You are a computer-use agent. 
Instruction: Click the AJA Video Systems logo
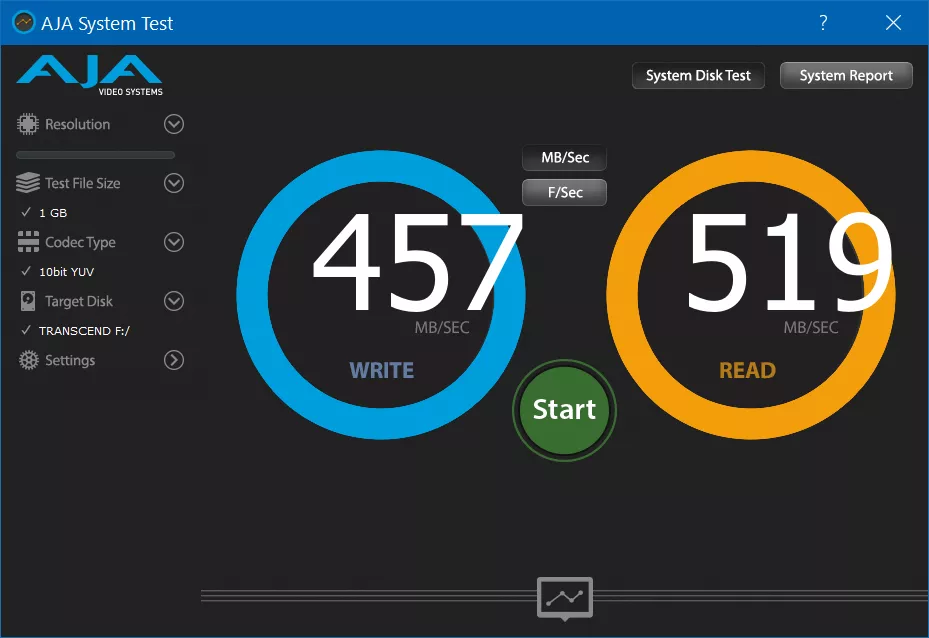click(x=89, y=76)
